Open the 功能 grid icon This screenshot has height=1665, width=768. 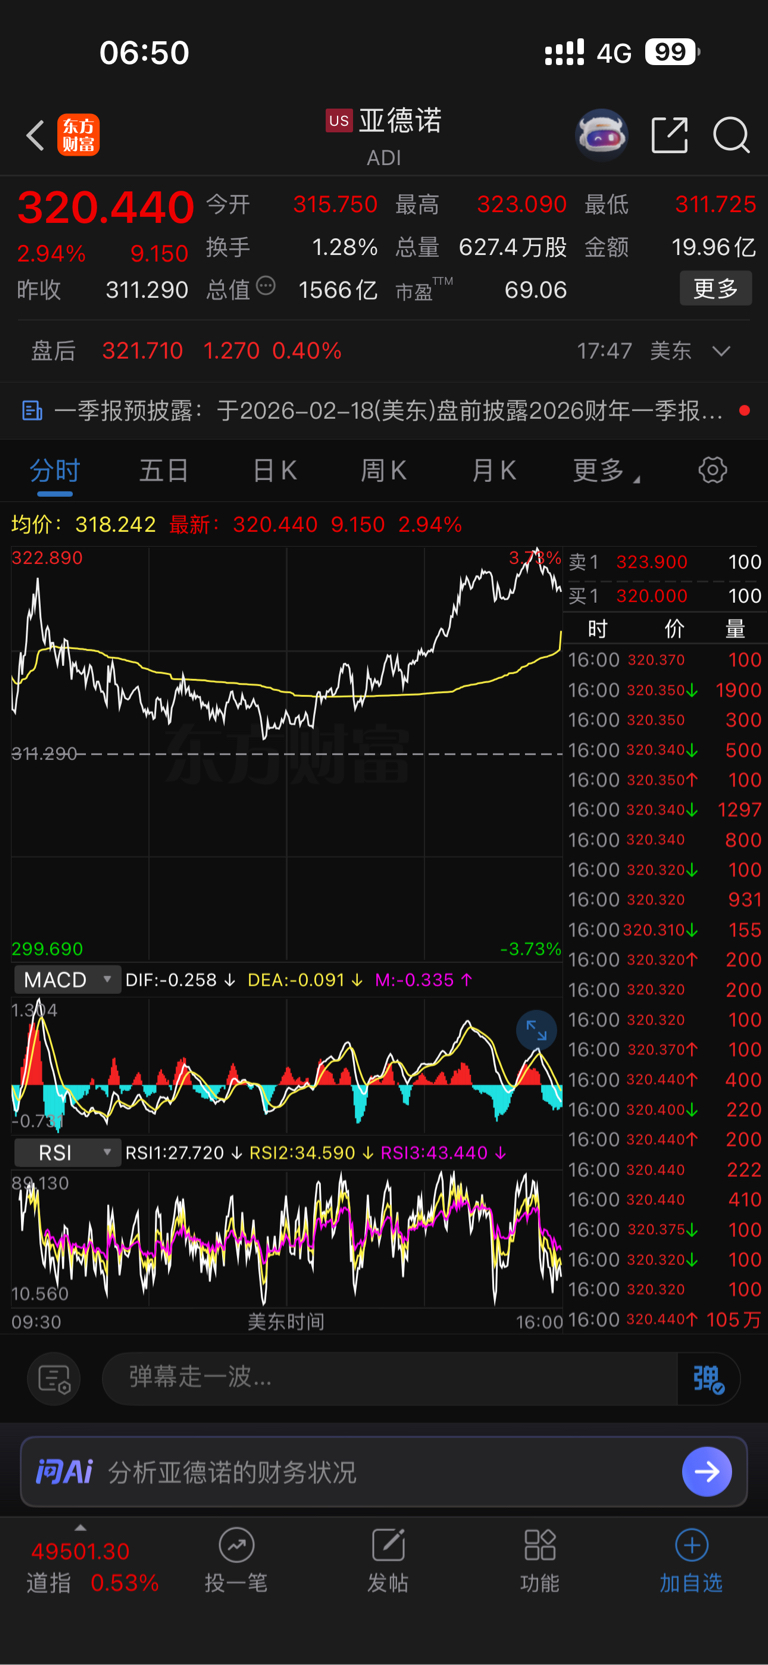click(540, 1545)
